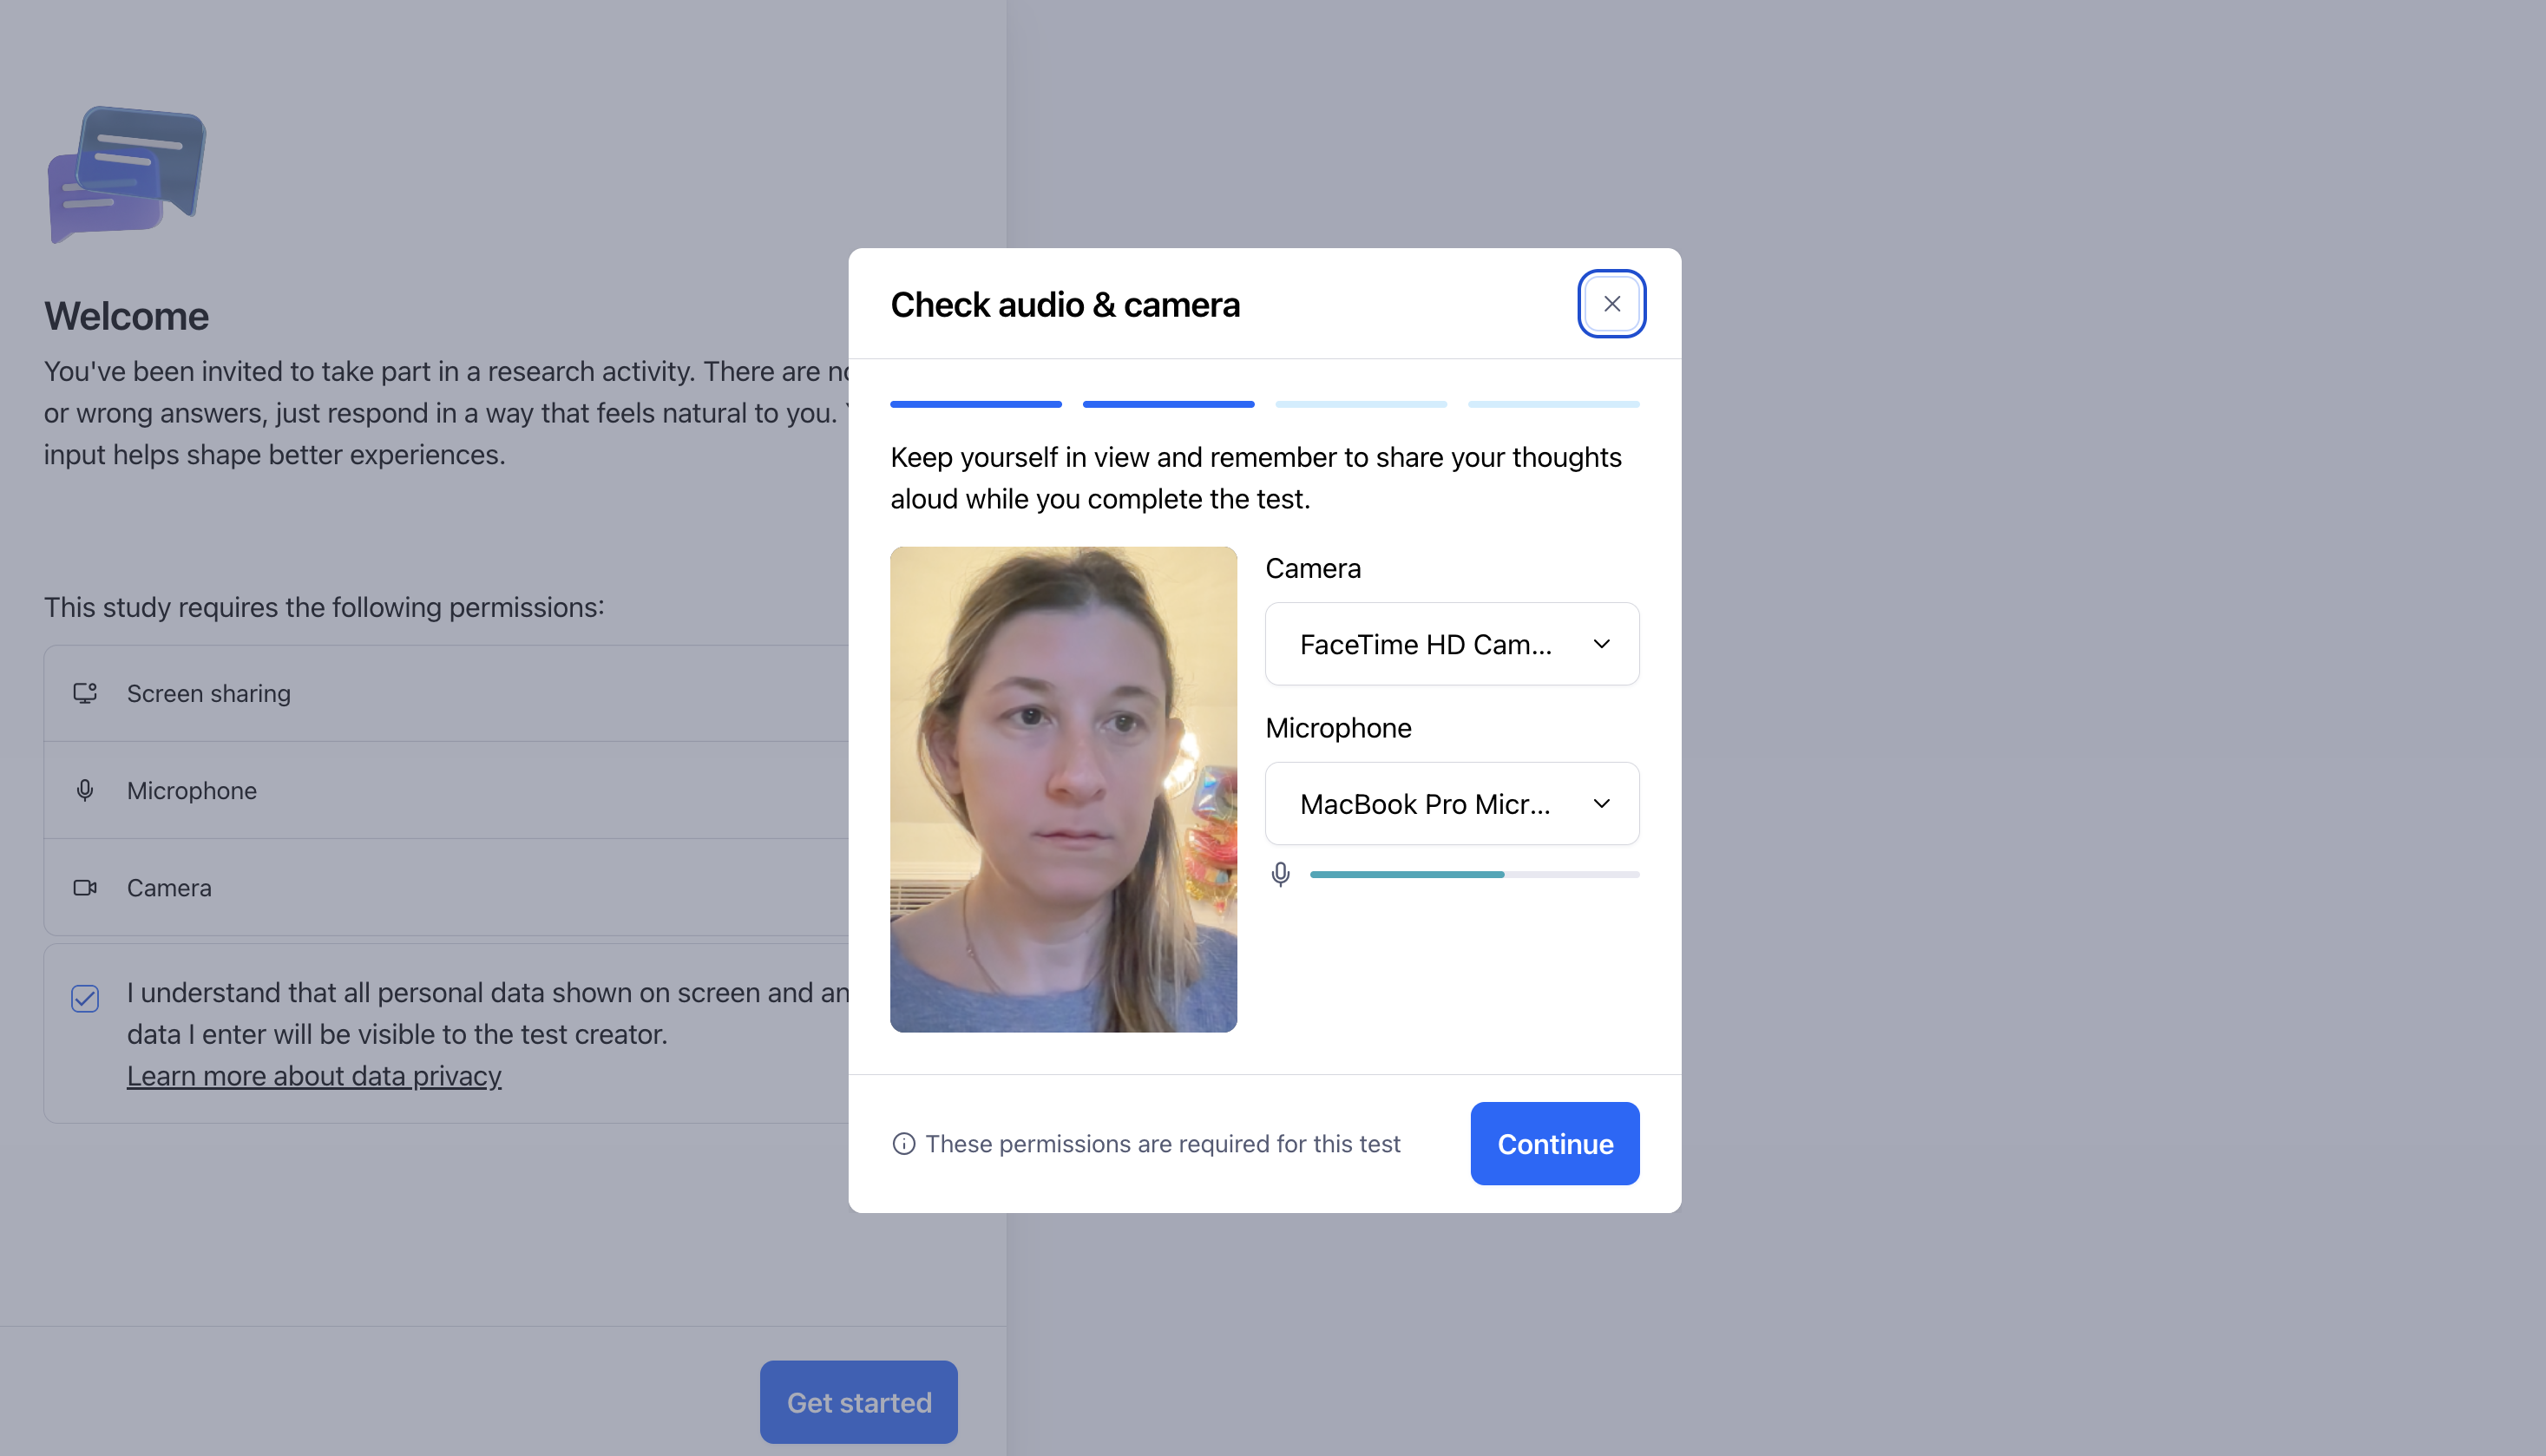Click chevron arrow on Camera dropdown
The height and width of the screenshot is (1456, 2546).
click(1601, 644)
